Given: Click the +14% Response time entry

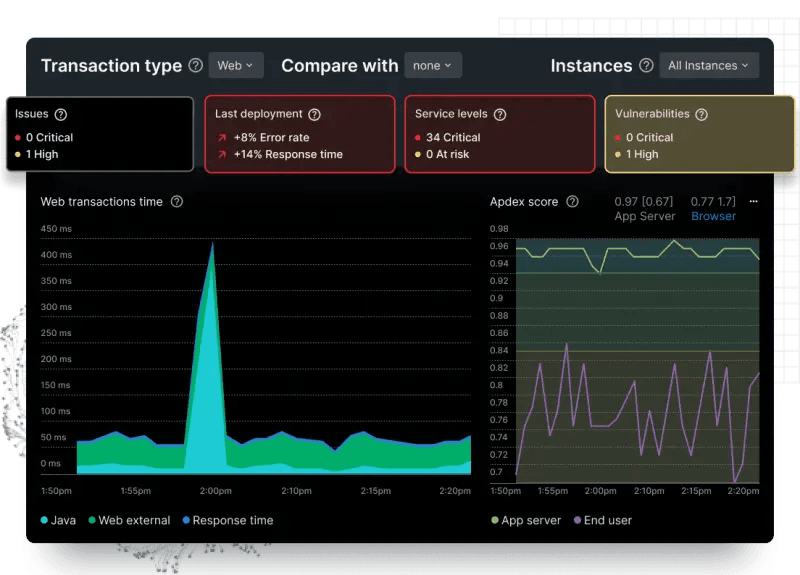Looking at the screenshot, I should (x=280, y=154).
